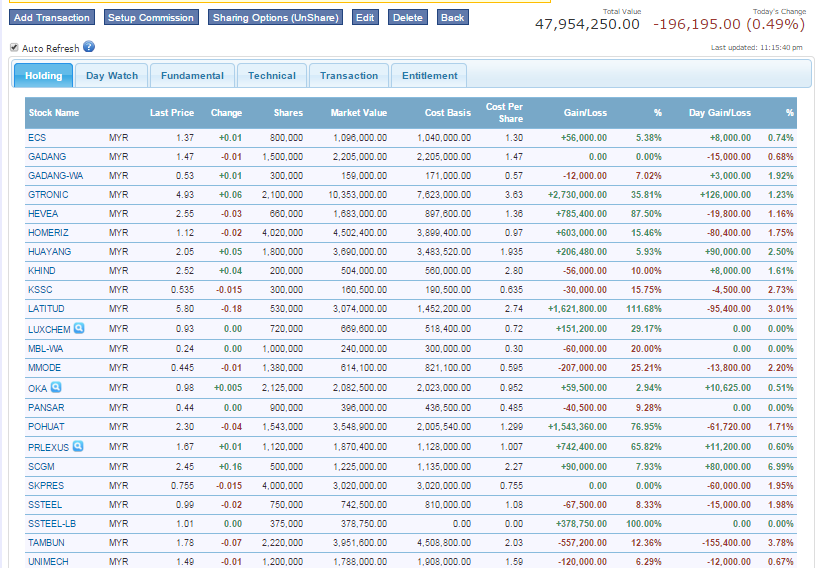The image size is (817, 568).
Task: Open the GTRONIC stock link
Action: coord(48,194)
